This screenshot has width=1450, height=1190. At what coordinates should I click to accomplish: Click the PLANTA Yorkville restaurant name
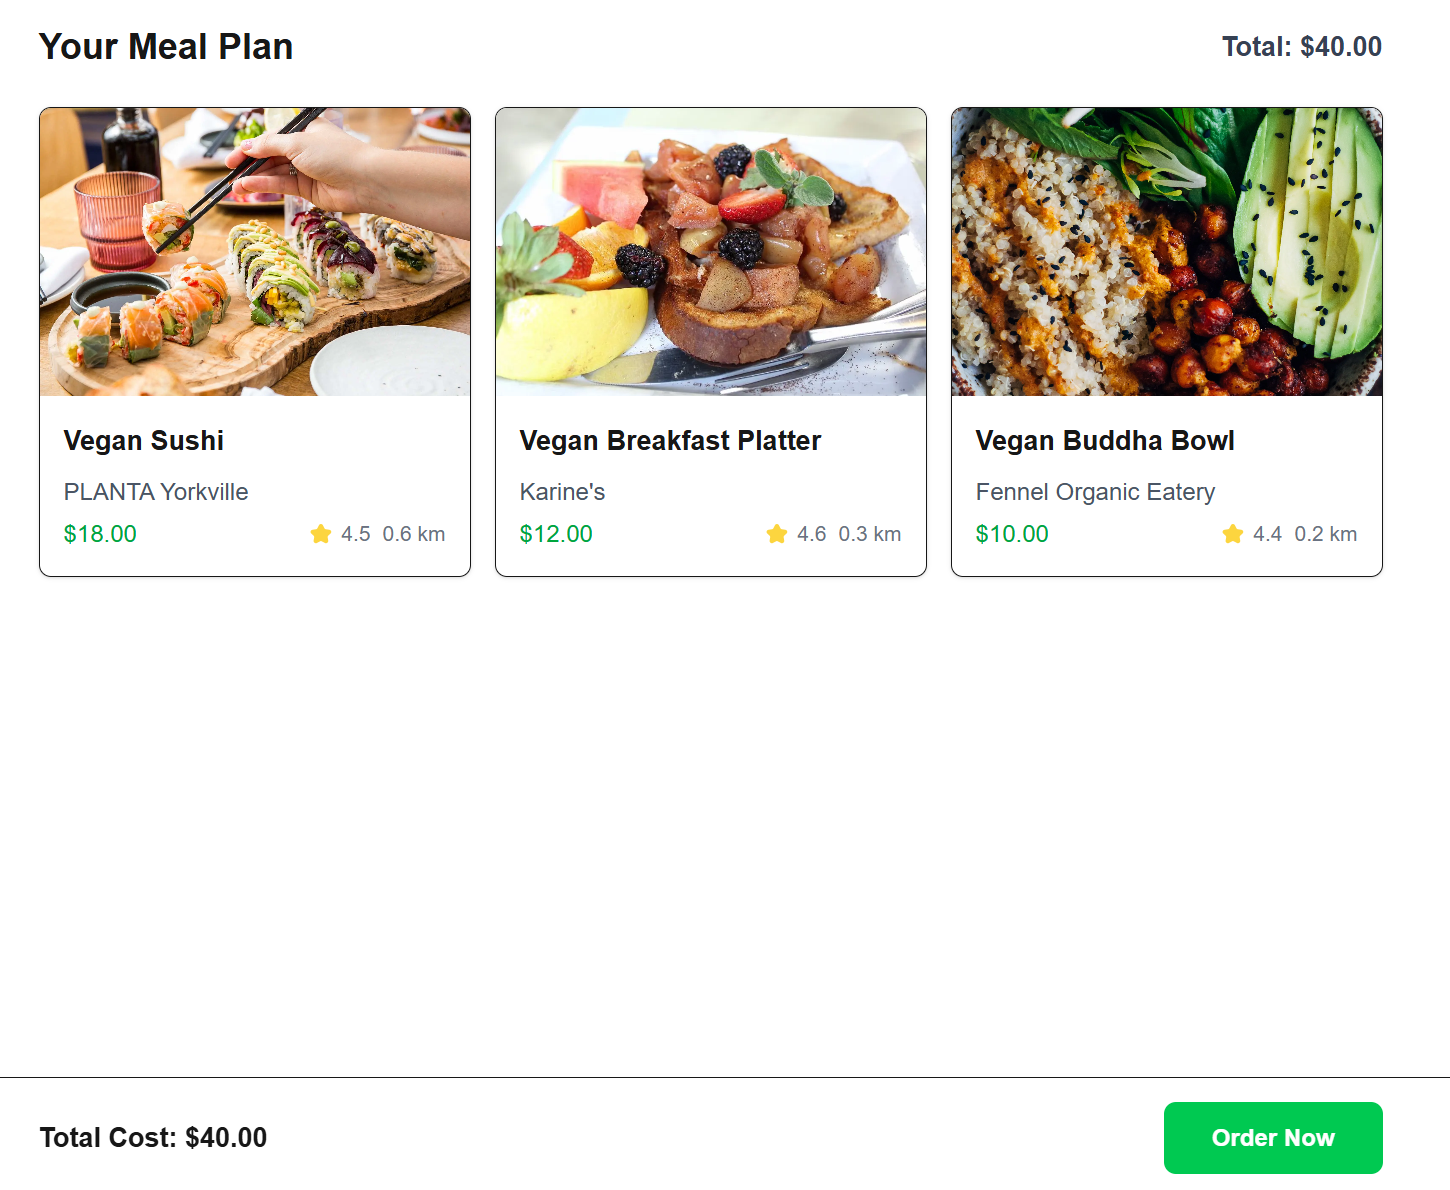156,492
